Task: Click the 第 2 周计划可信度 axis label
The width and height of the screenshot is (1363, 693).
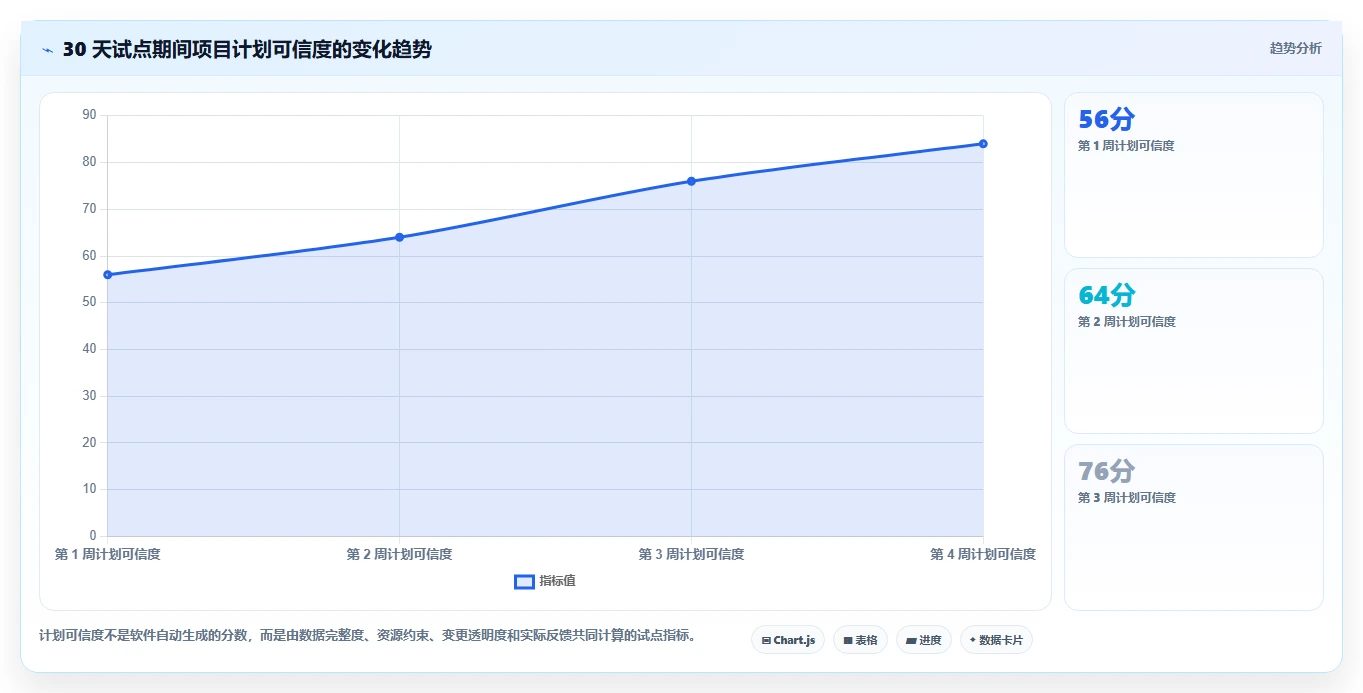Action: (399, 554)
